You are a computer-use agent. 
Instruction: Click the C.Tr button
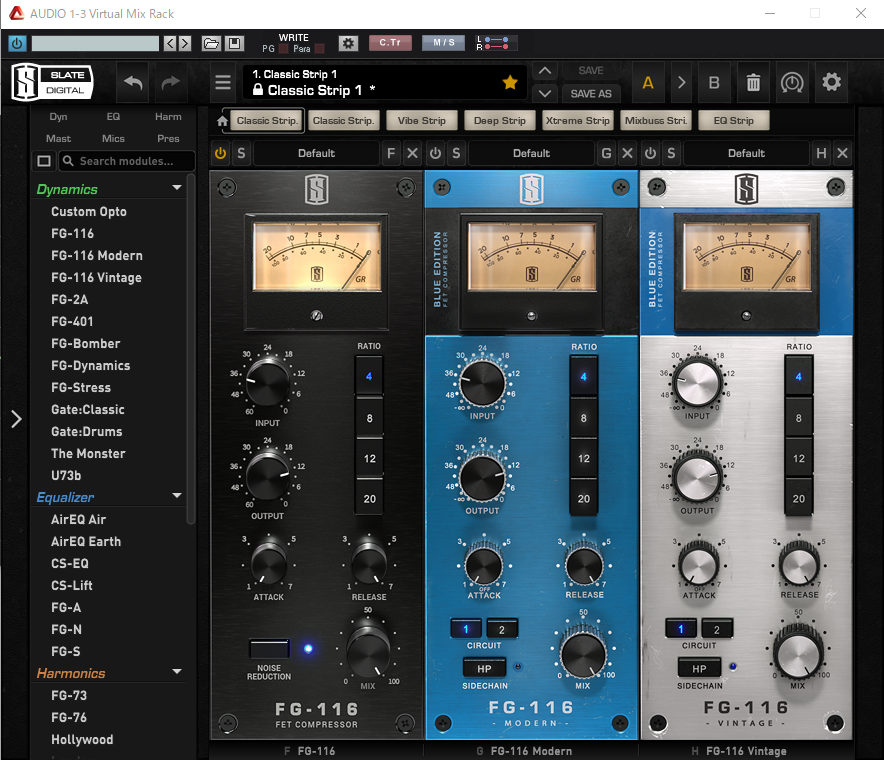390,43
